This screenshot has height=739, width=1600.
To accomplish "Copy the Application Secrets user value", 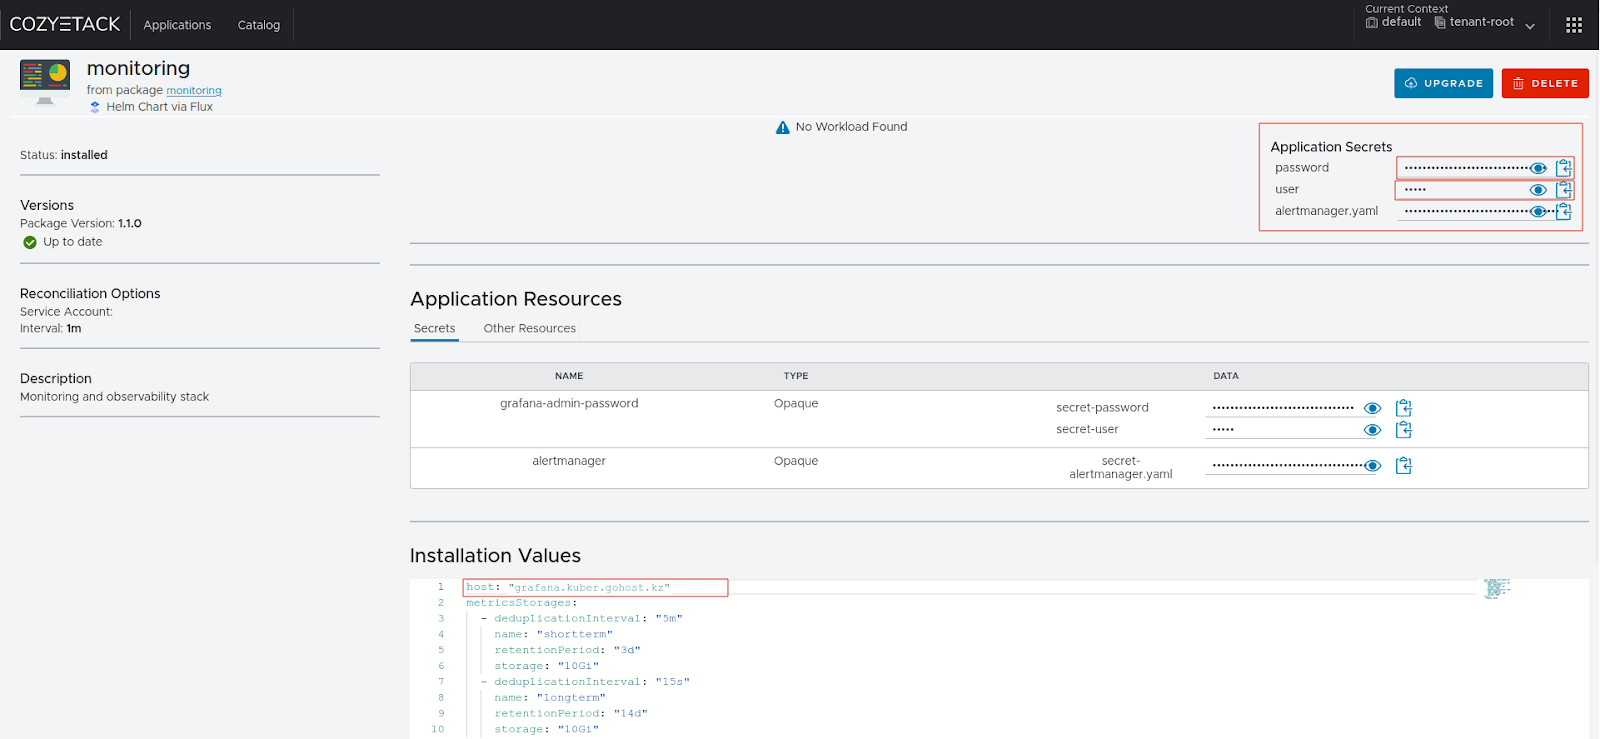I will (x=1564, y=190).
